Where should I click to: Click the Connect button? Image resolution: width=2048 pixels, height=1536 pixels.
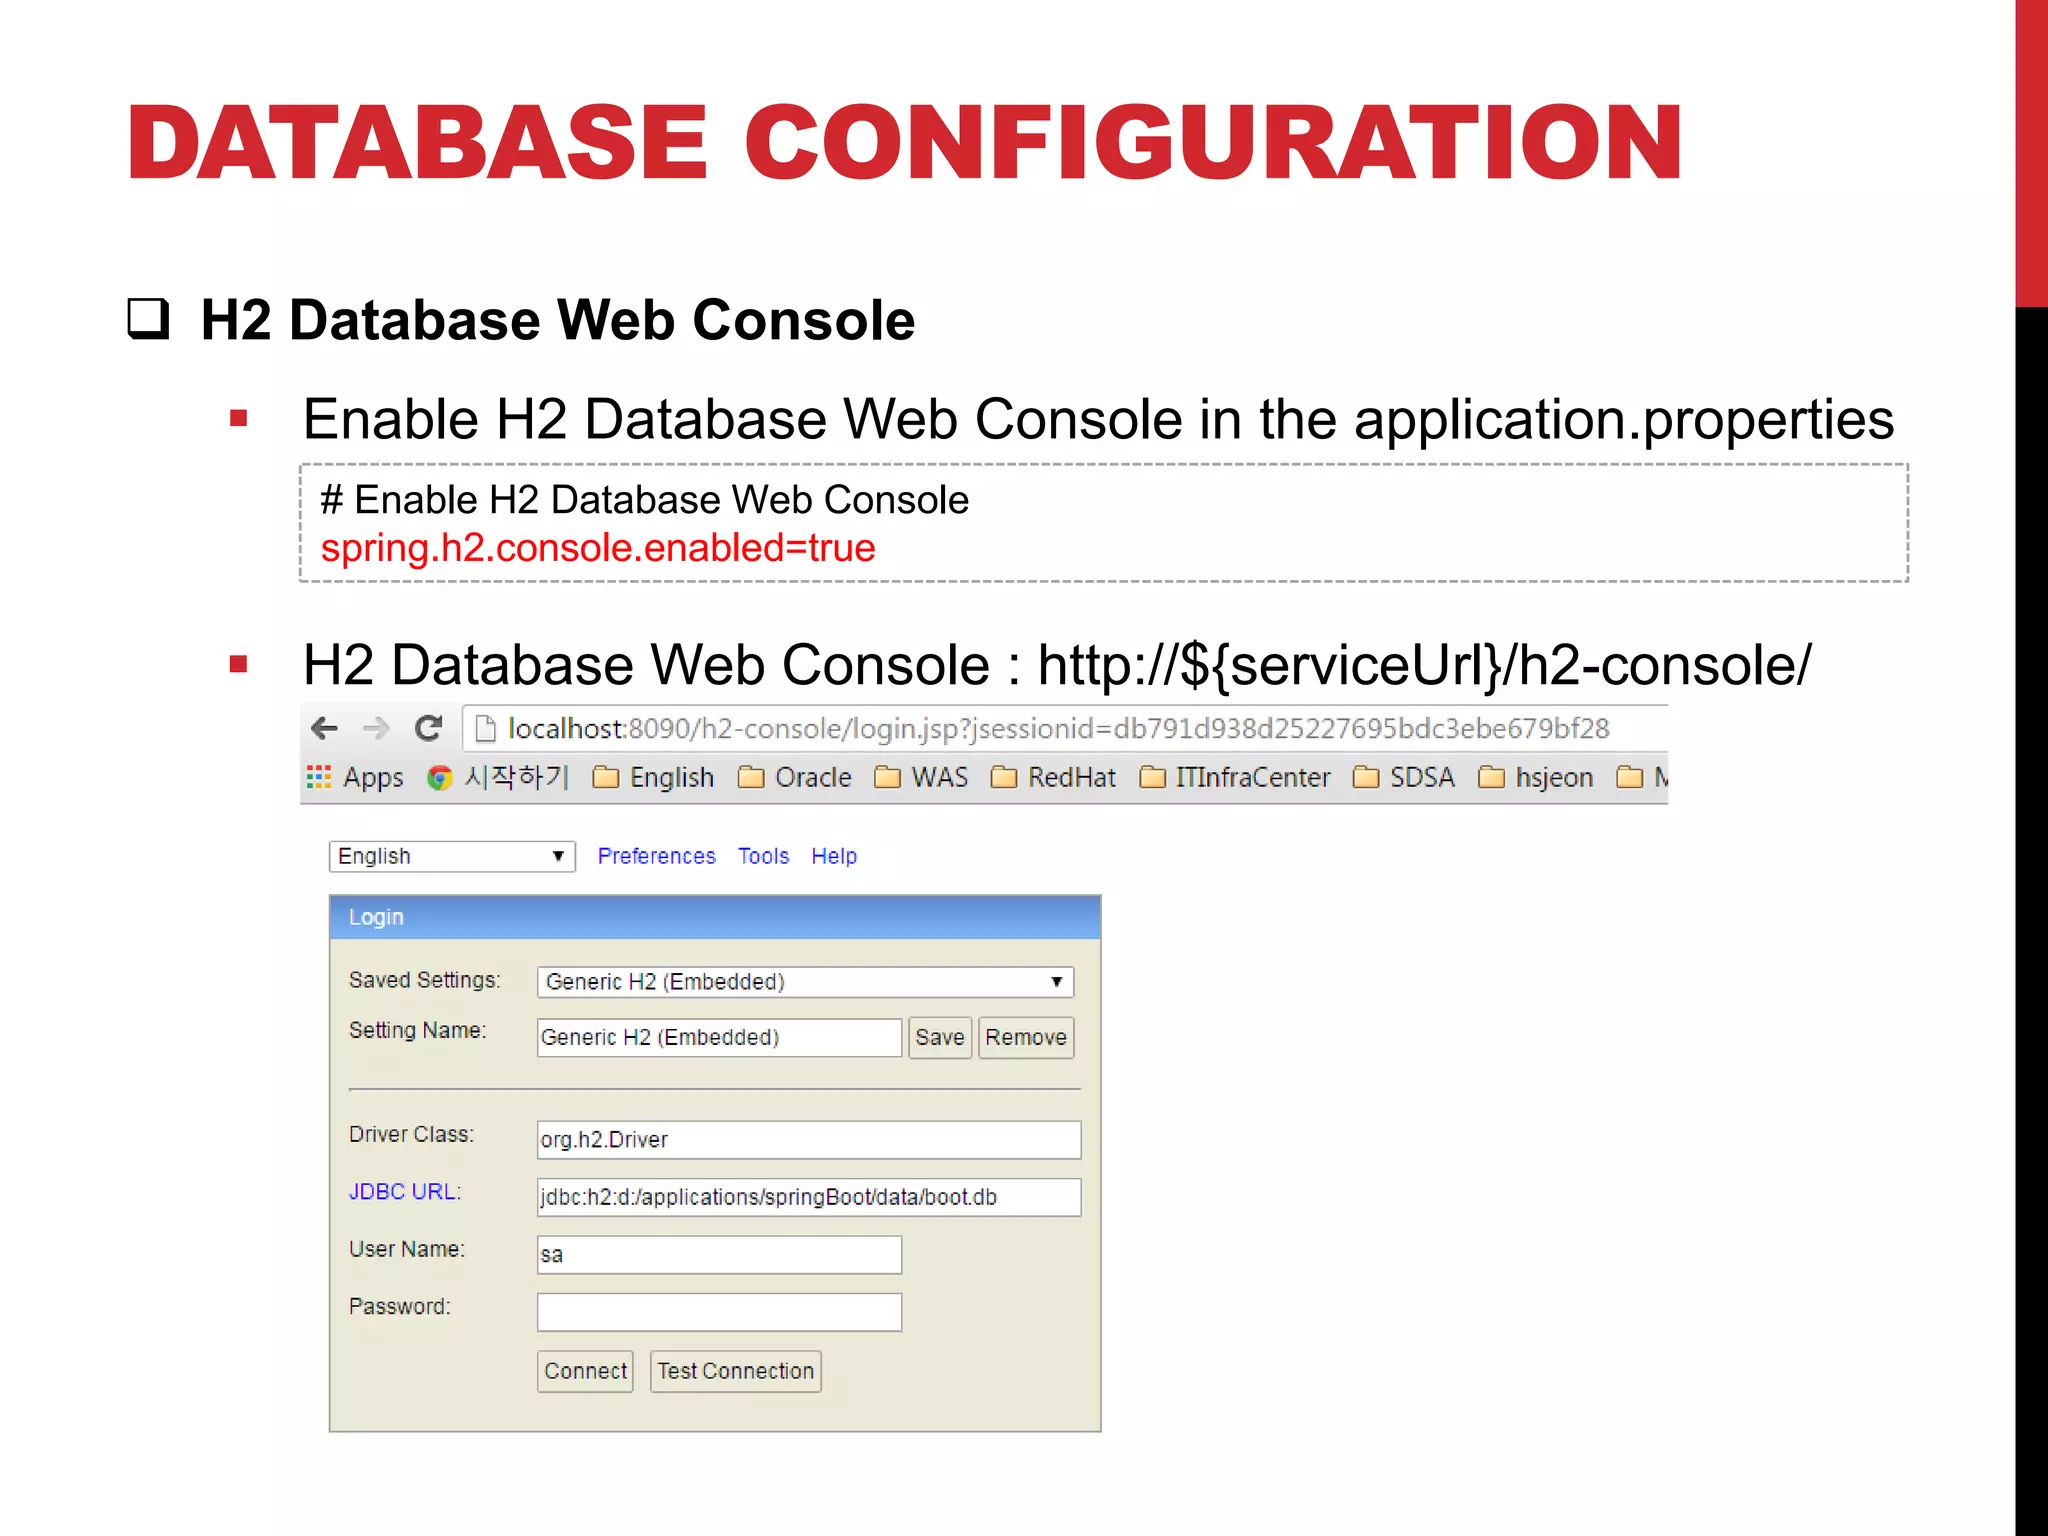tap(585, 1370)
